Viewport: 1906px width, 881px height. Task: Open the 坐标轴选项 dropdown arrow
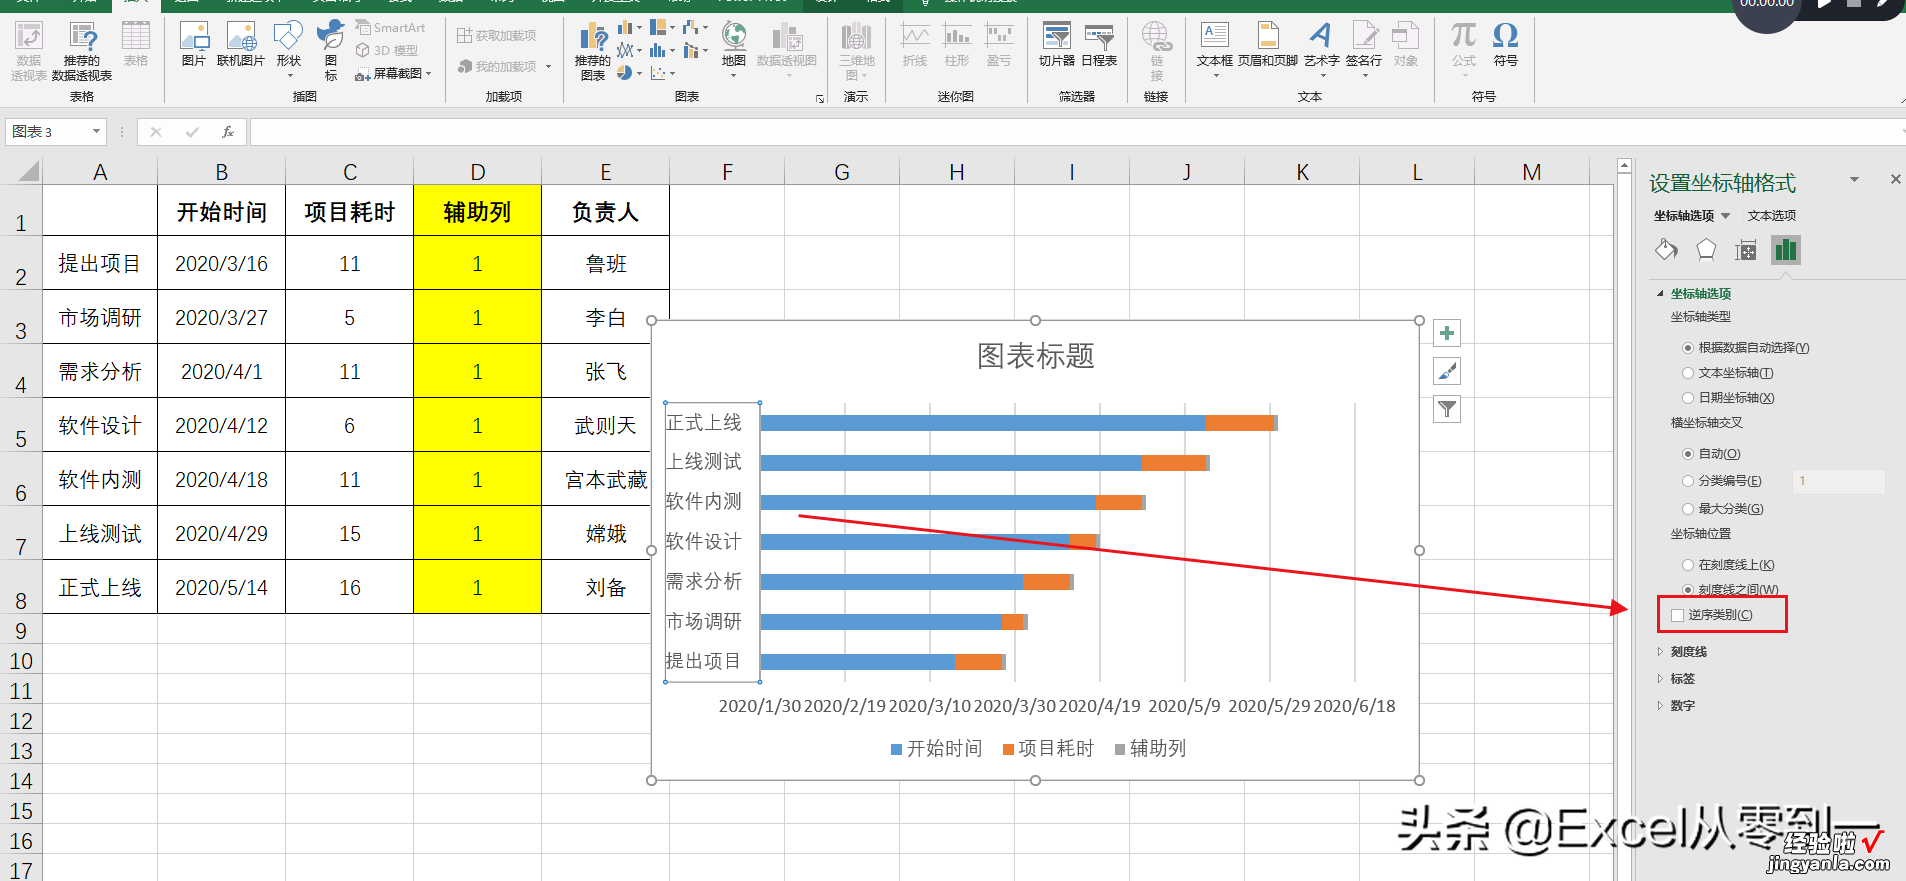pyautogui.click(x=1725, y=216)
